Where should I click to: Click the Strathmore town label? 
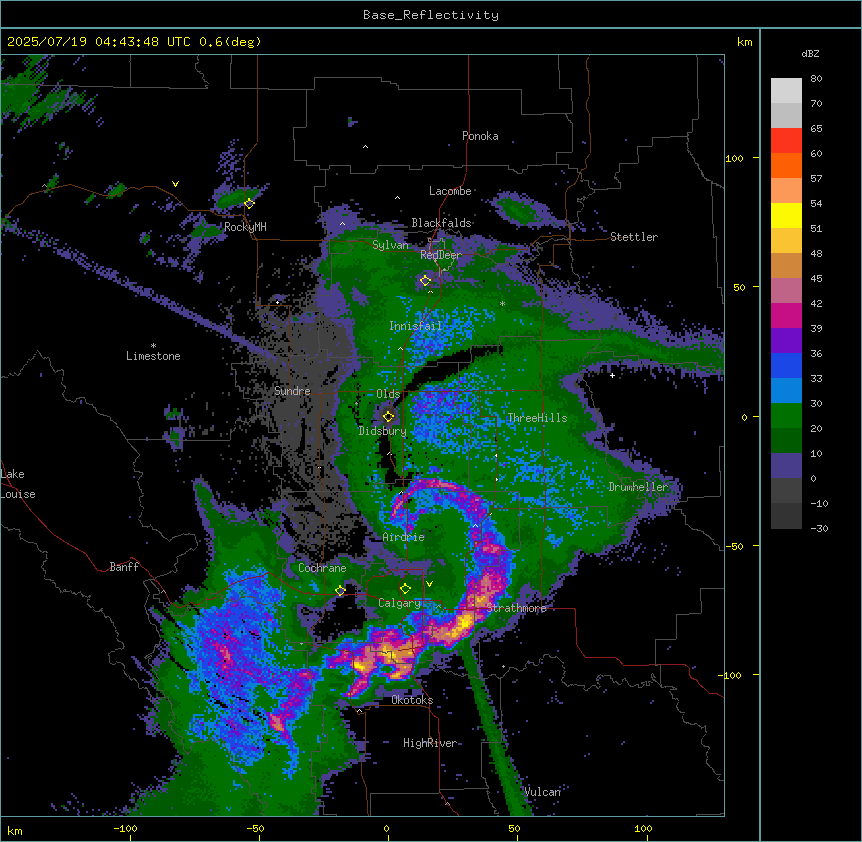click(x=517, y=608)
